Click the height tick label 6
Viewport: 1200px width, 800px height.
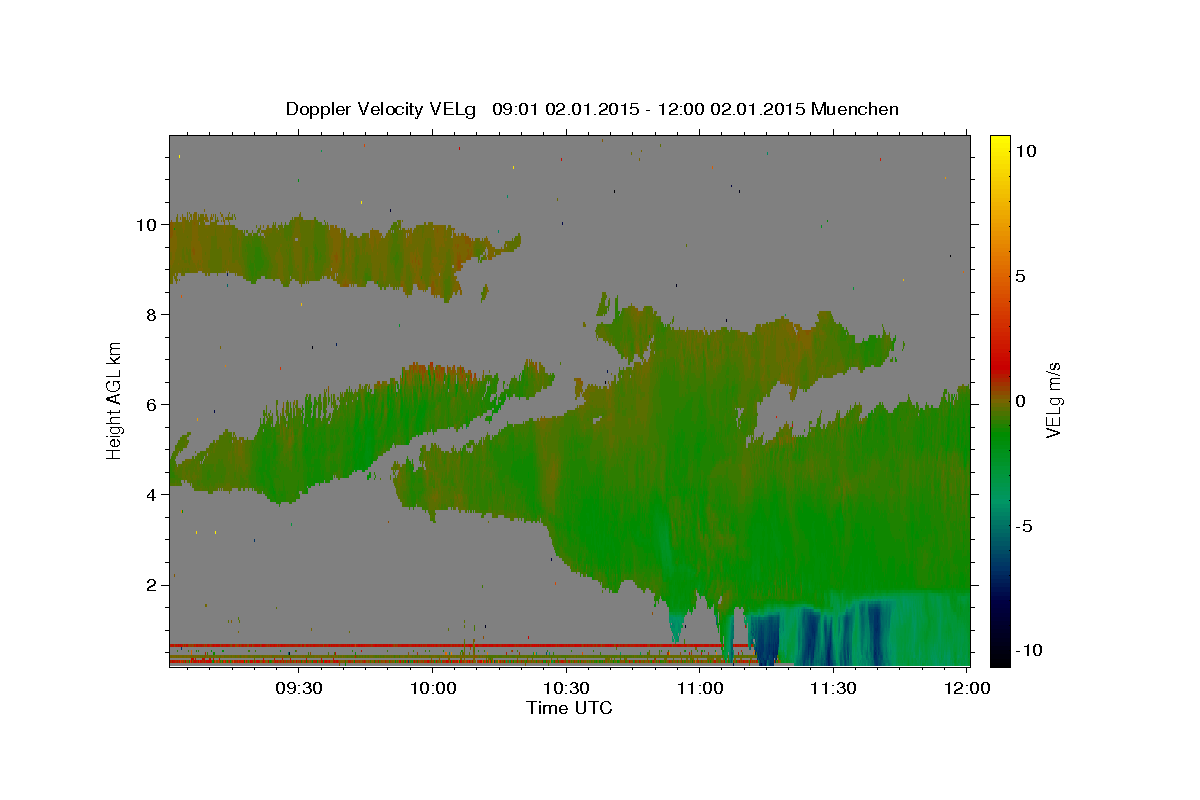tap(153, 405)
